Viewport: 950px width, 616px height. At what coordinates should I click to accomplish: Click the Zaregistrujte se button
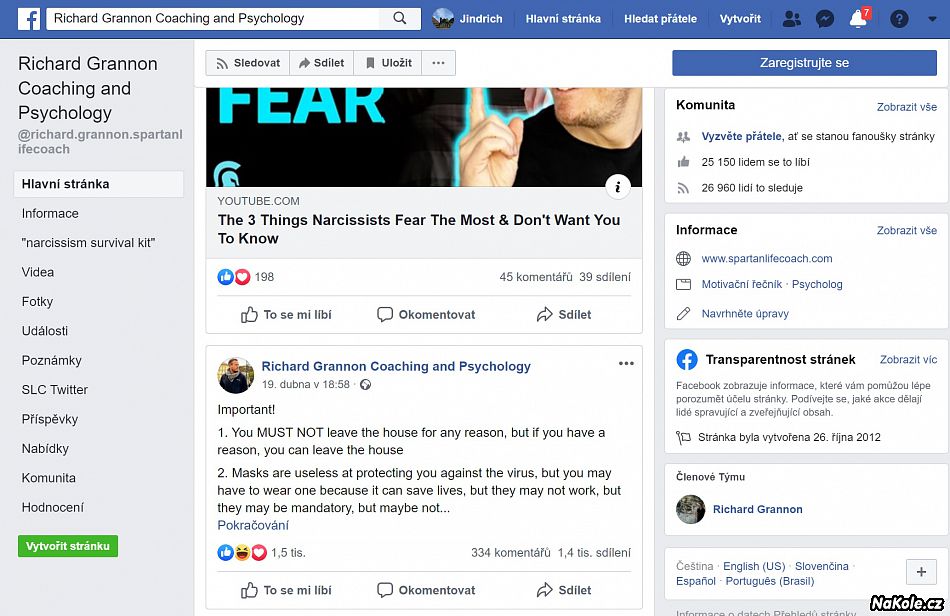point(804,63)
